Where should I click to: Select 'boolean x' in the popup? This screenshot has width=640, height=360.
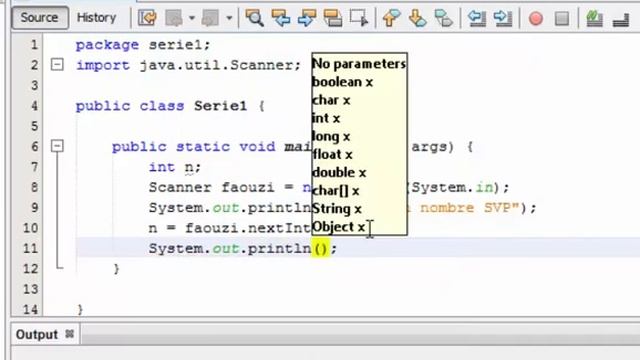(342, 82)
